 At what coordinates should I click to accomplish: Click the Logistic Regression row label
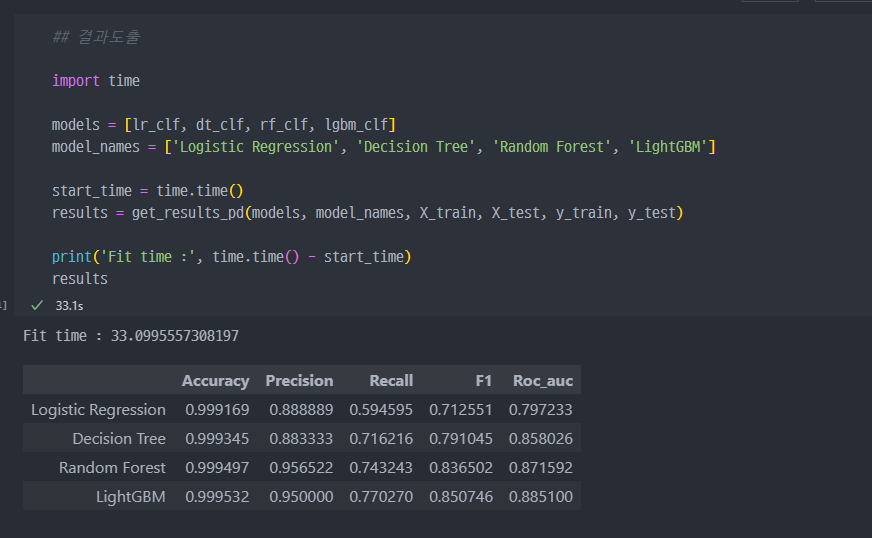click(98, 410)
